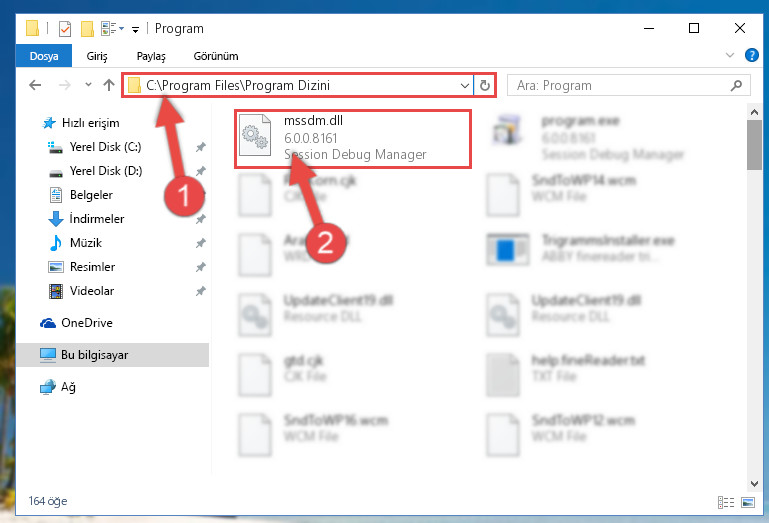Open recent locations dropdown arrow

point(88,85)
